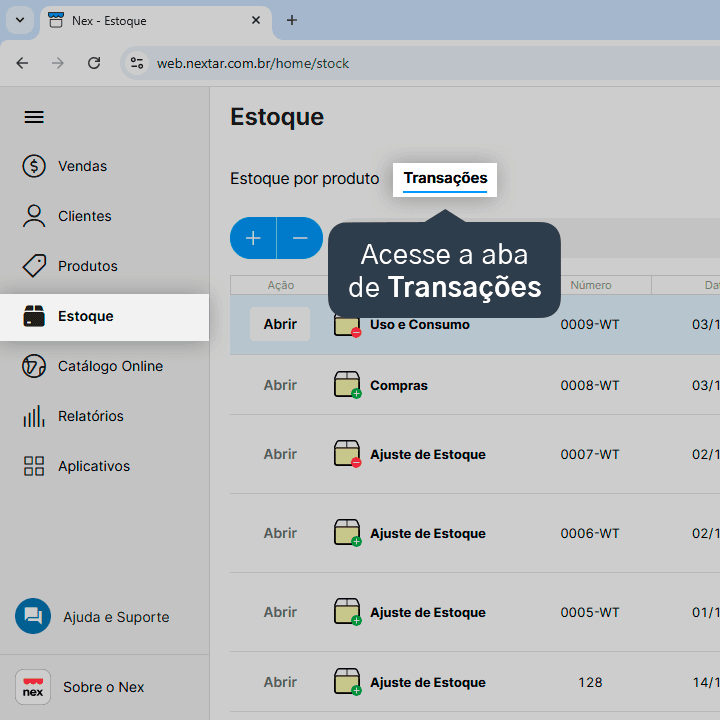The image size is (720, 720).
Task: Open transaction 128 with Abrir
Action: [280, 682]
